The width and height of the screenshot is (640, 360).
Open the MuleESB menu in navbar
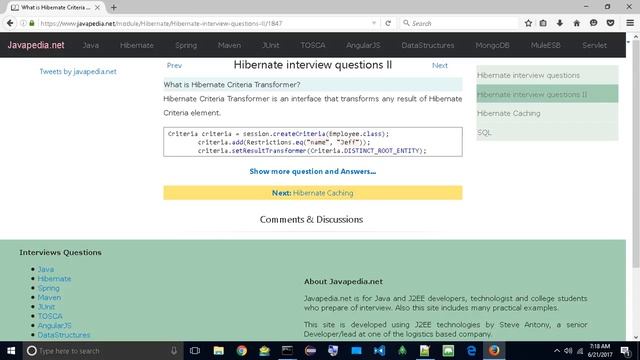pyautogui.click(x=546, y=45)
